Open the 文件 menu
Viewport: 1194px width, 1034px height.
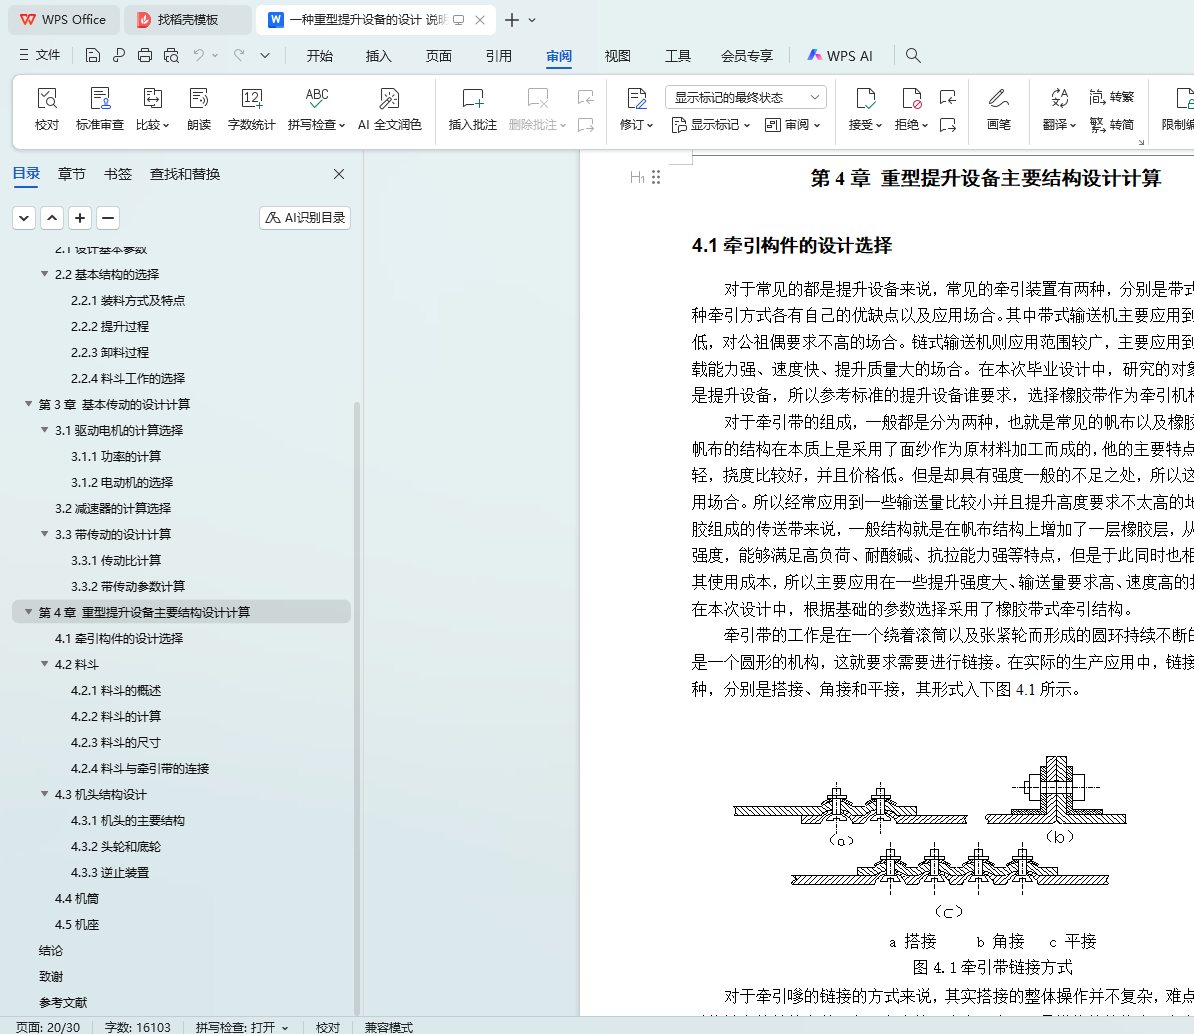[40, 55]
